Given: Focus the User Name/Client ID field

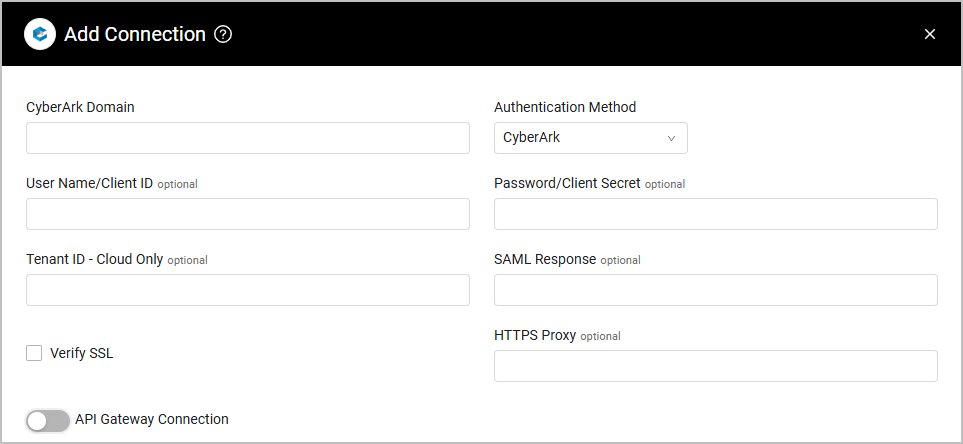Looking at the screenshot, I should coord(248,214).
